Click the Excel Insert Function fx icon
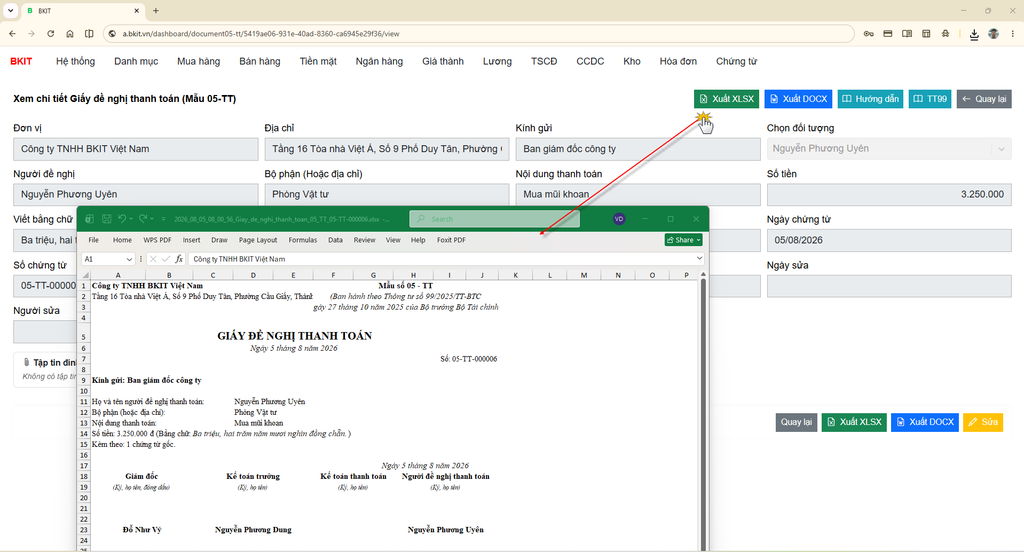 [179, 259]
